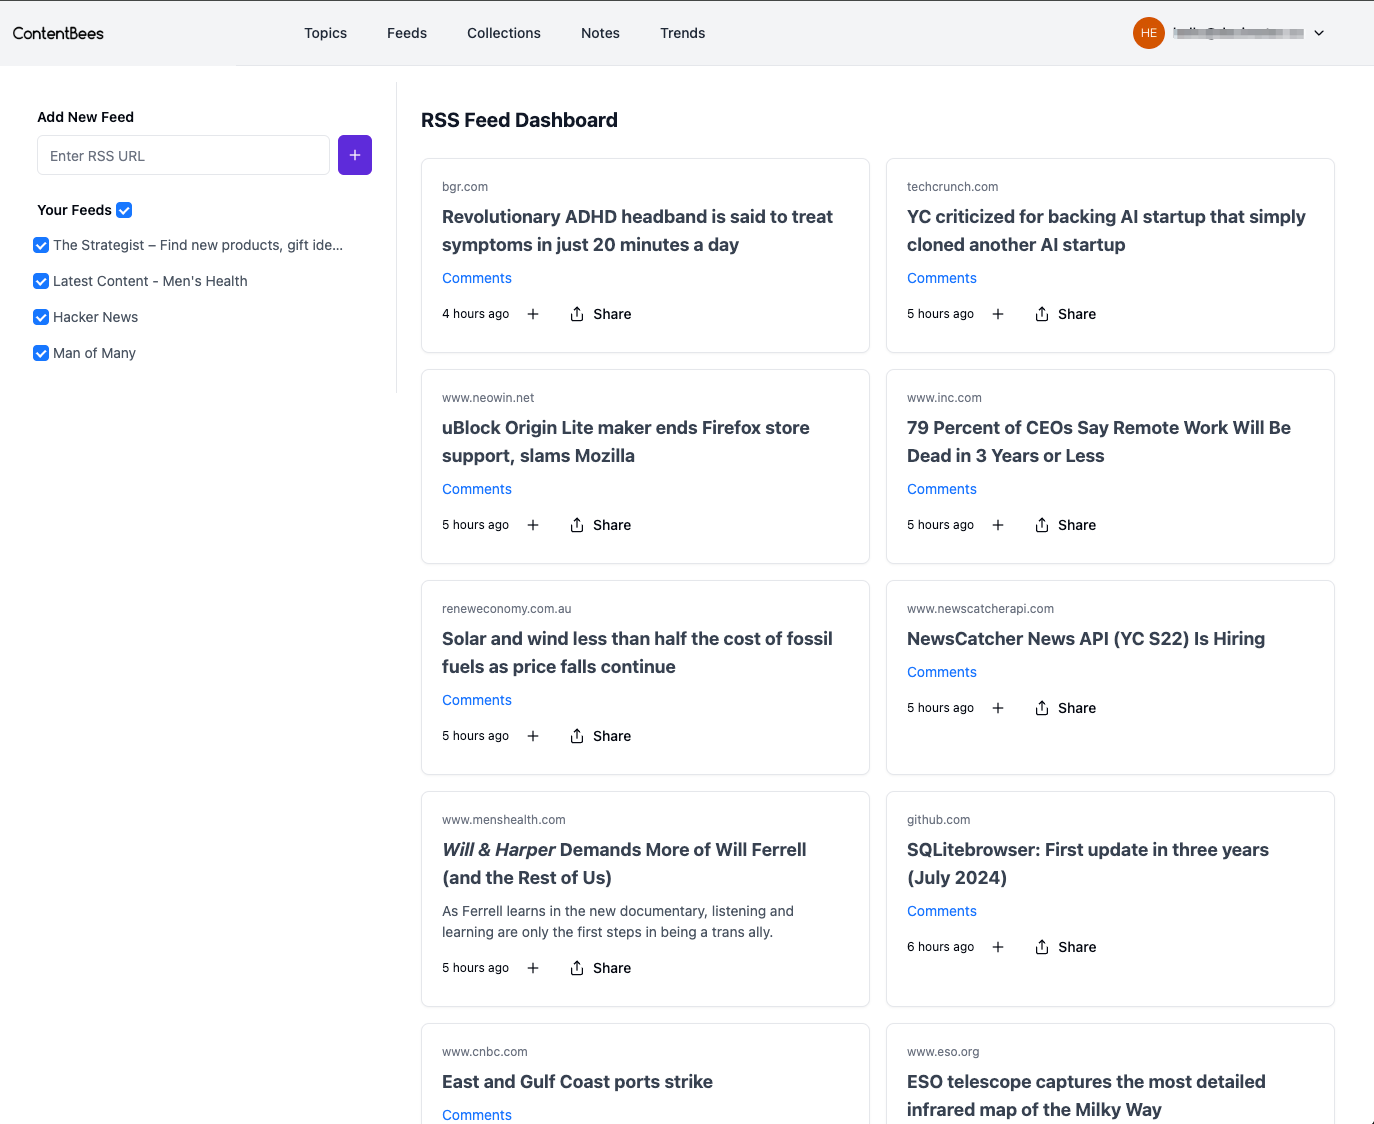This screenshot has height=1124, width=1374.
Task: Click plus icon on Will & Harper article
Action: (533, 968)
